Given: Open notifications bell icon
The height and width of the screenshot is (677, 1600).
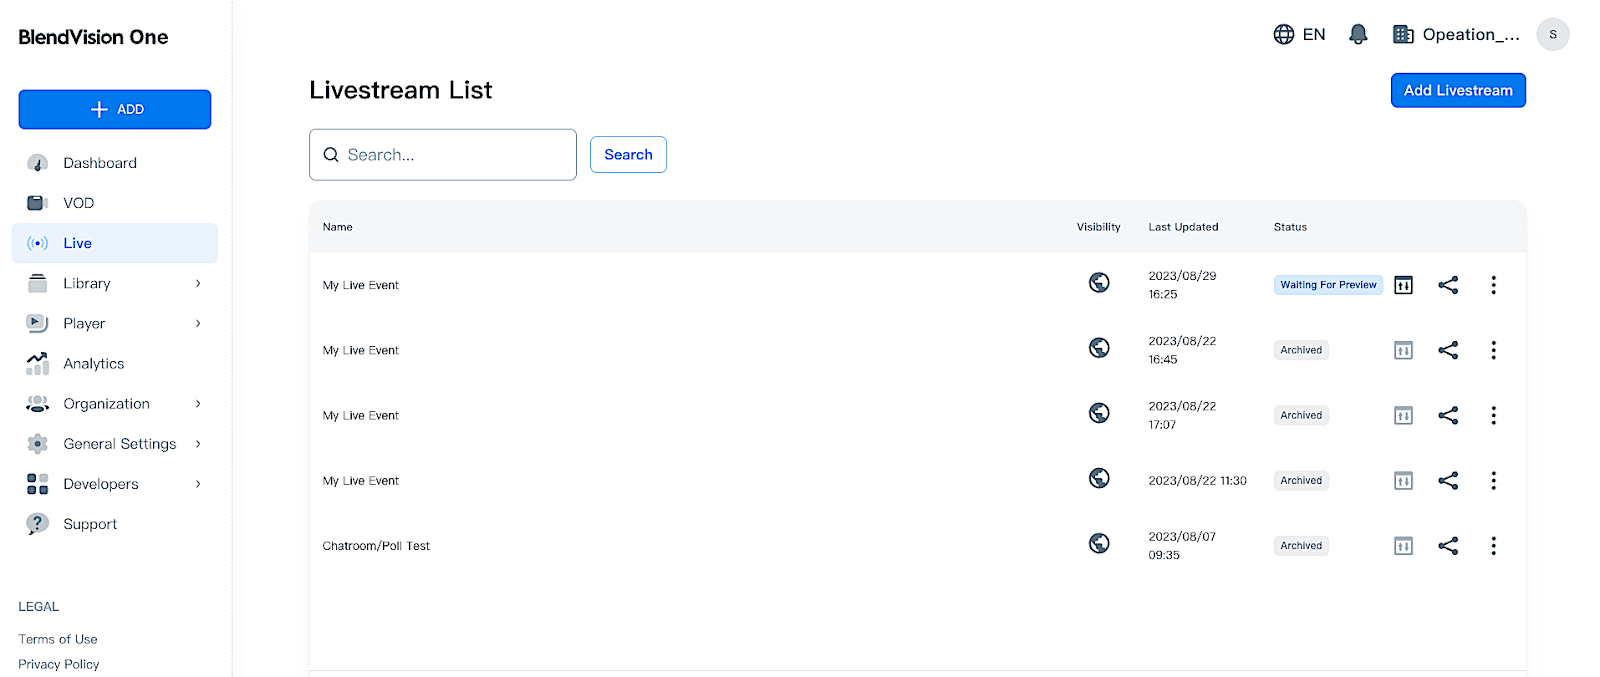Looking at the screenshot, I should tap(1357, 34).
